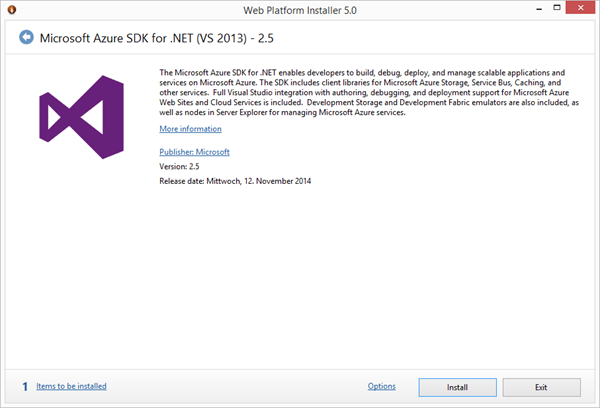Open the Options link
Screen dimensions: 600x408
[x=382, y=386]
